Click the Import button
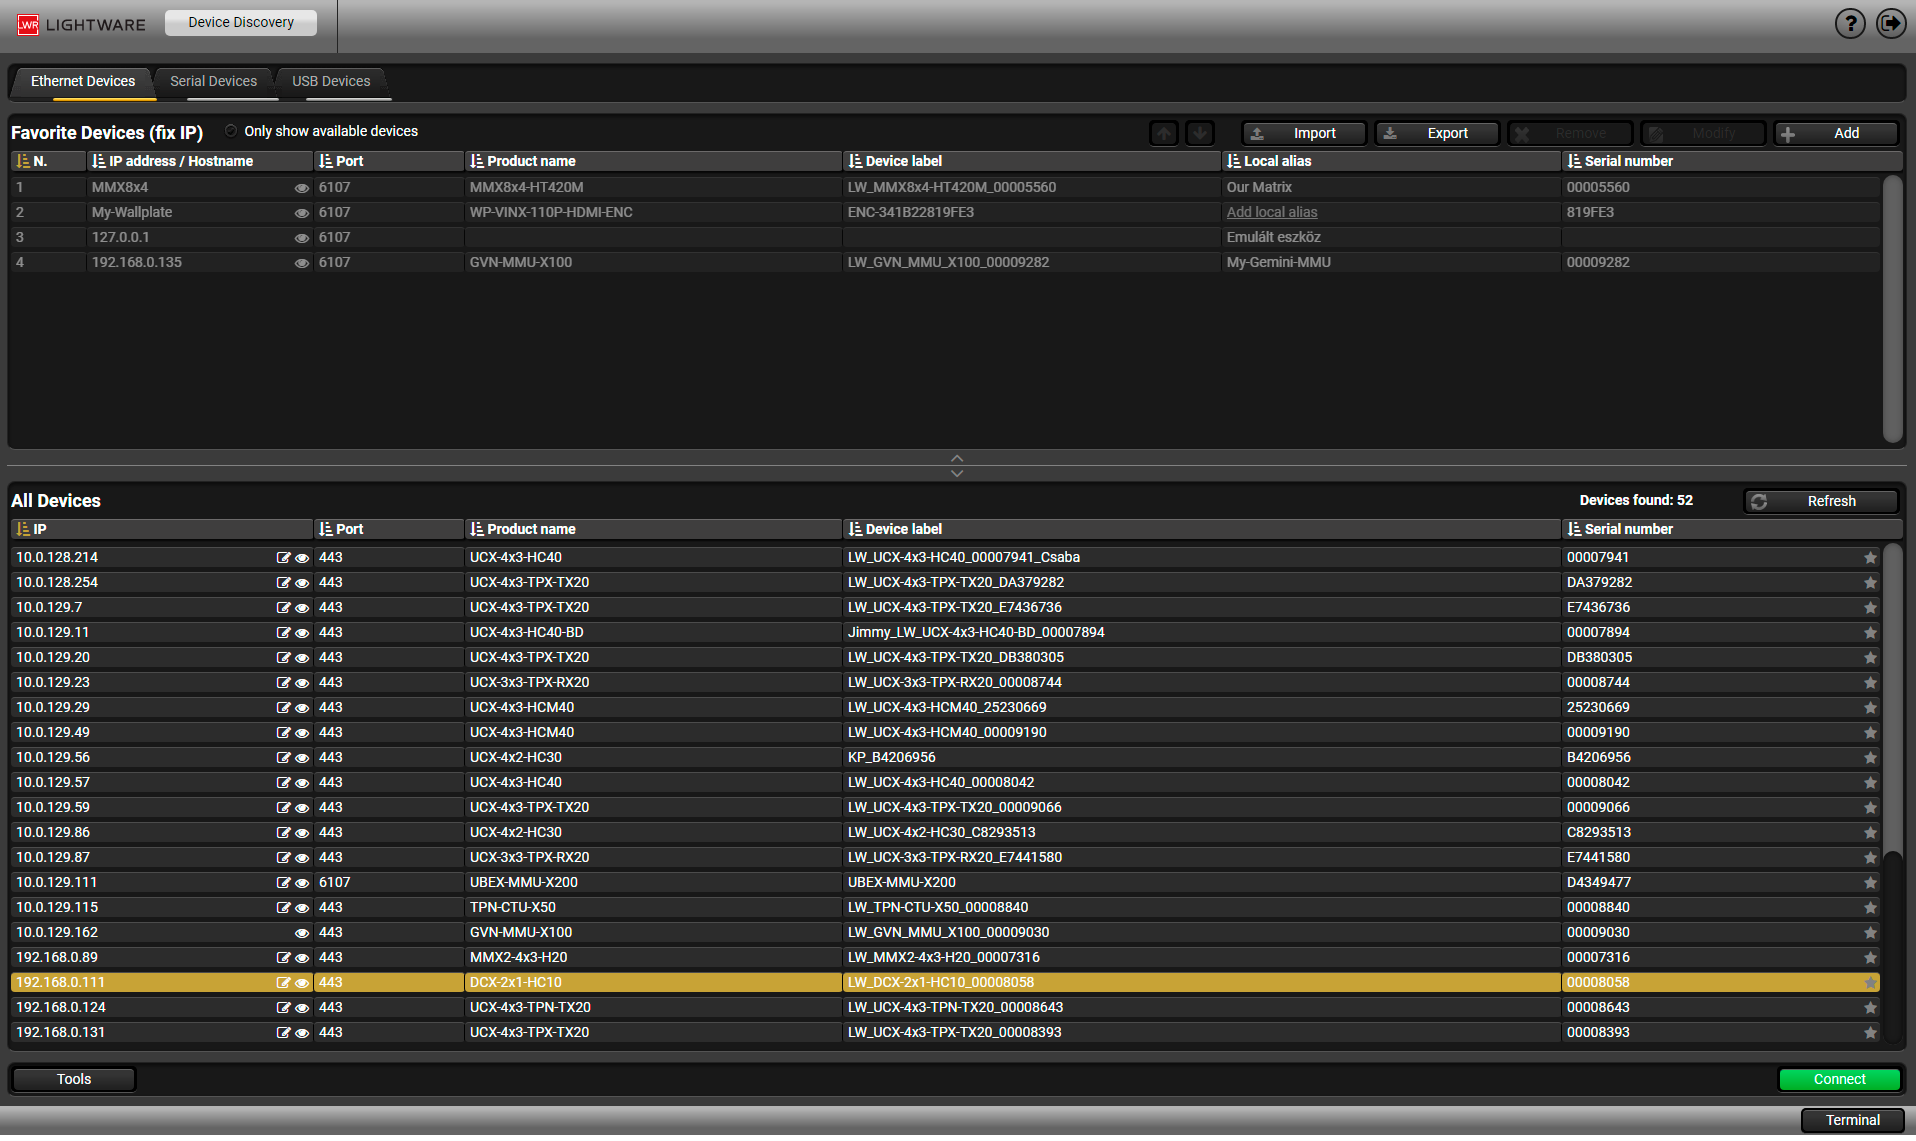1916x1141 pixels. [x=1304, y=133]
